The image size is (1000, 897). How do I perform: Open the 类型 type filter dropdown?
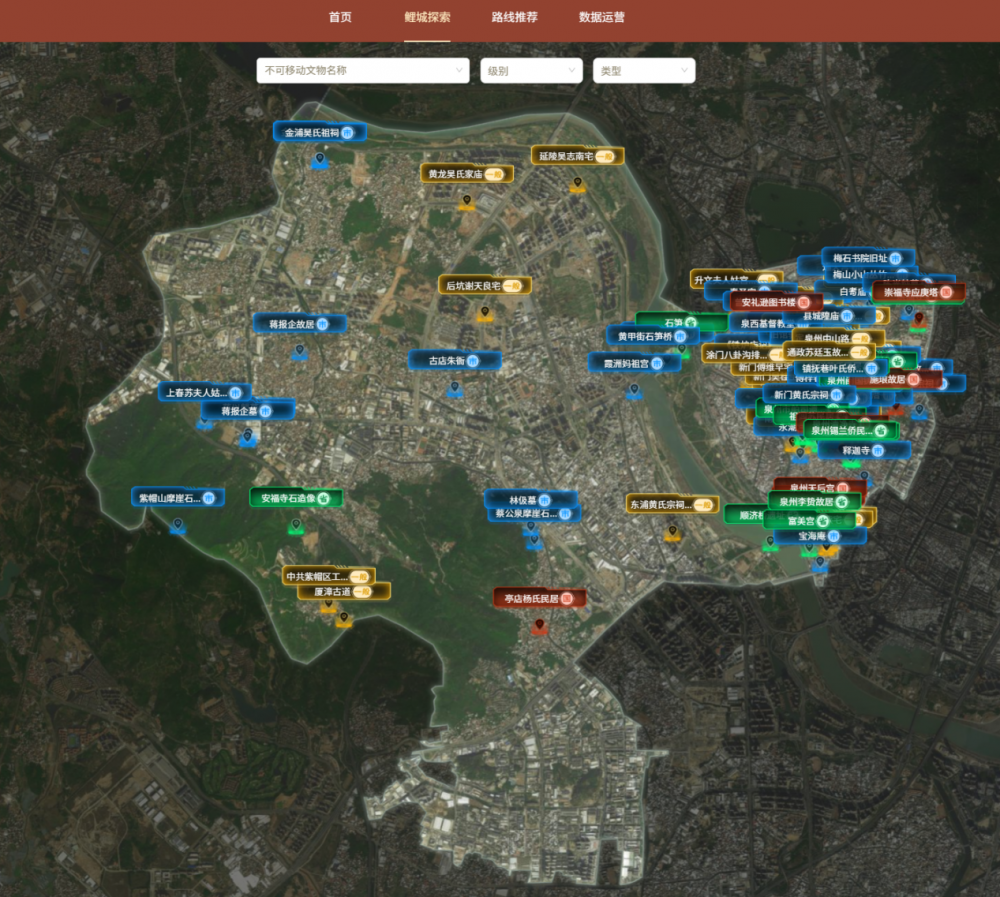(x=643, y=70)
